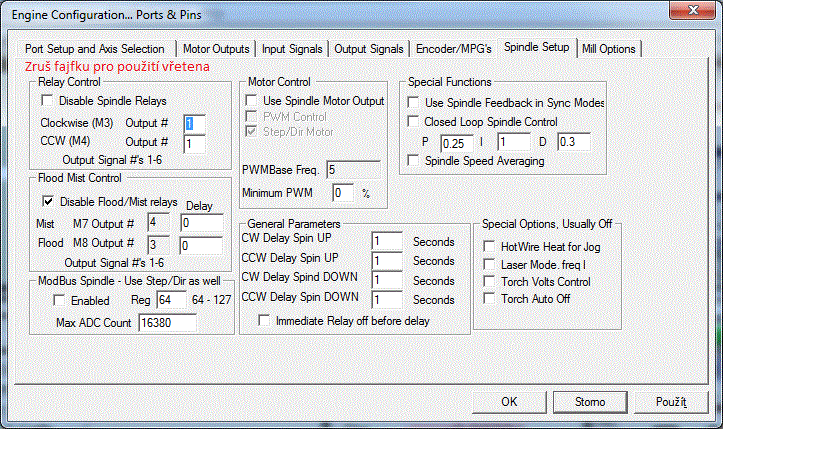Open Port Setup and Axis Selection tab
Viewport: 816px width, 460px height.
[96, 48]
